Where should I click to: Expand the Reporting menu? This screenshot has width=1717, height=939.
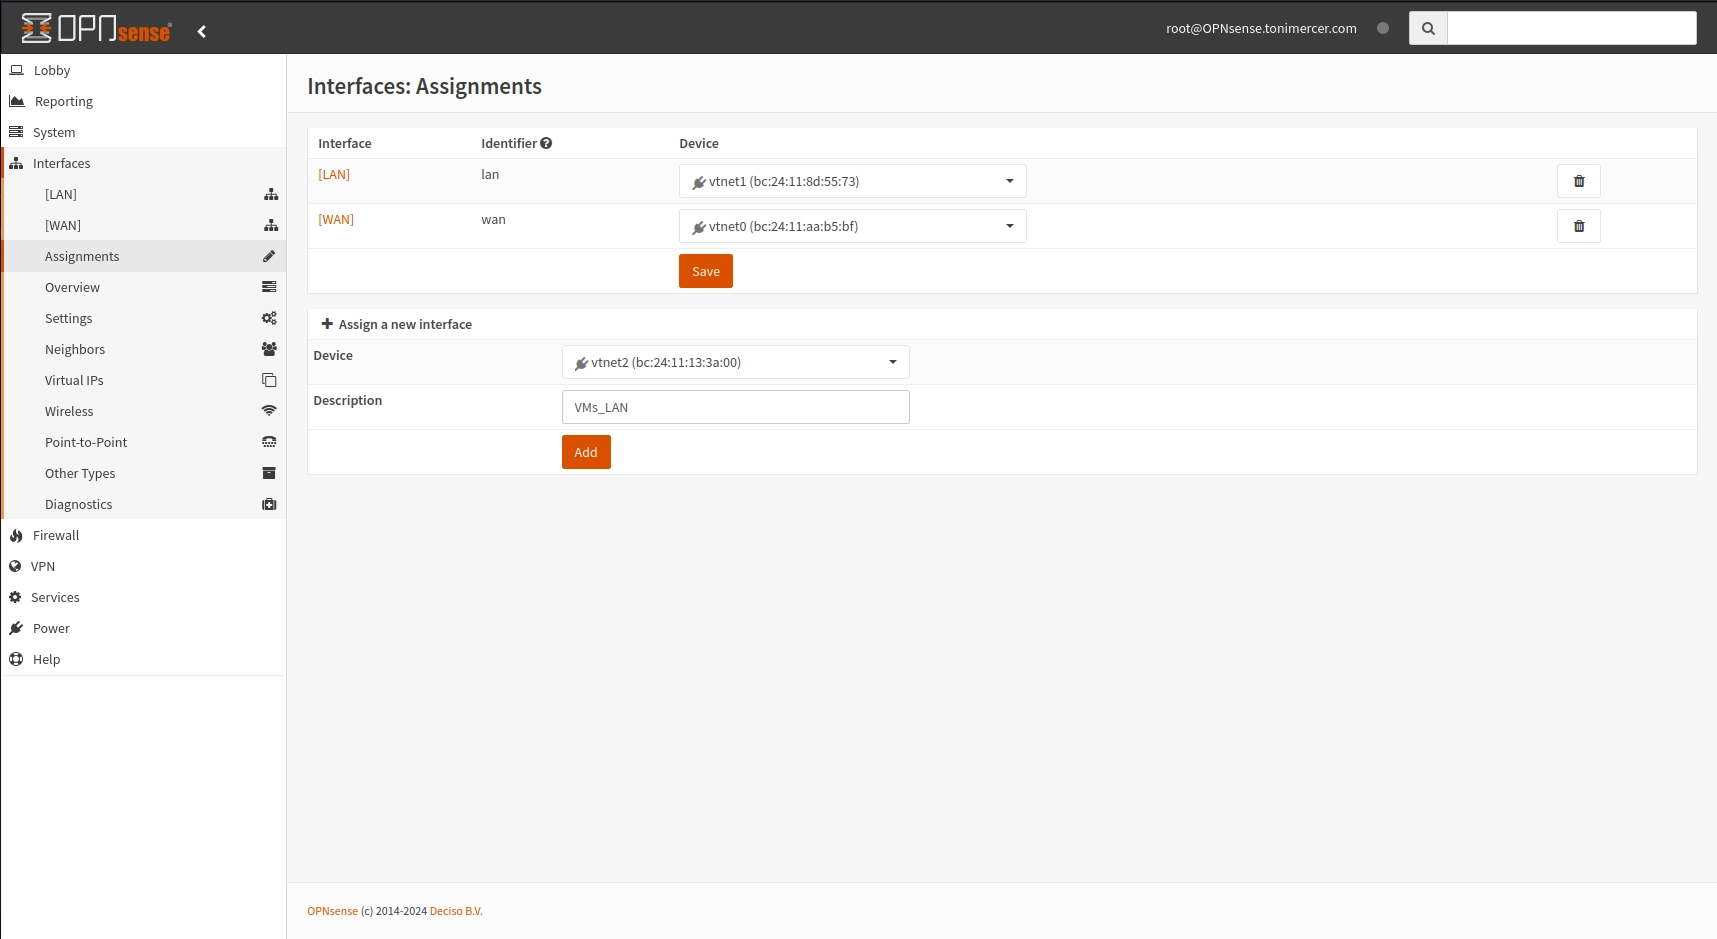pyautogui.click(x=143, y=101)
